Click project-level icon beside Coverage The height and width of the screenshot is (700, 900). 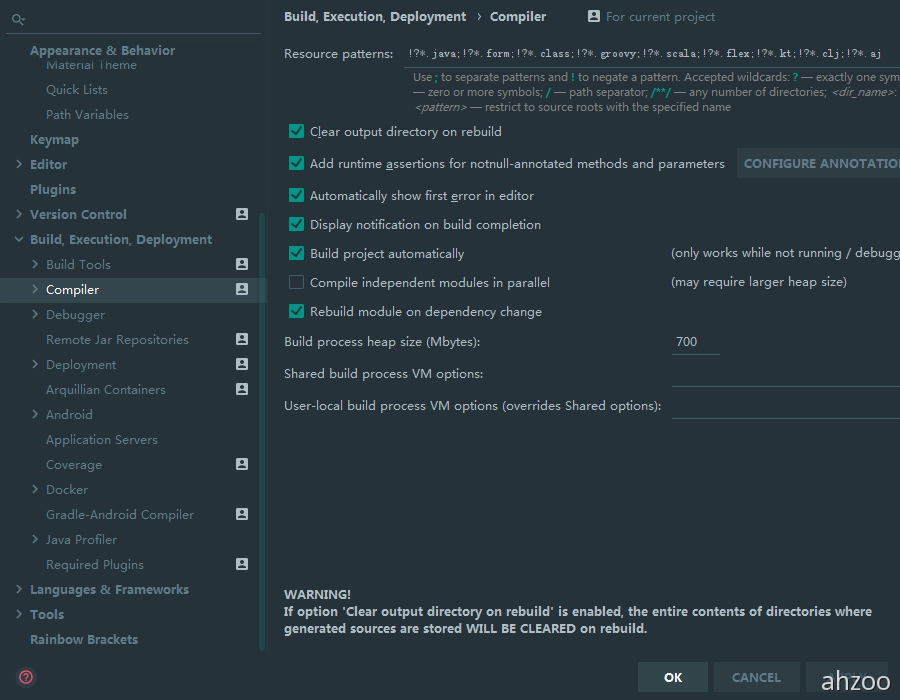pos(241,464)
